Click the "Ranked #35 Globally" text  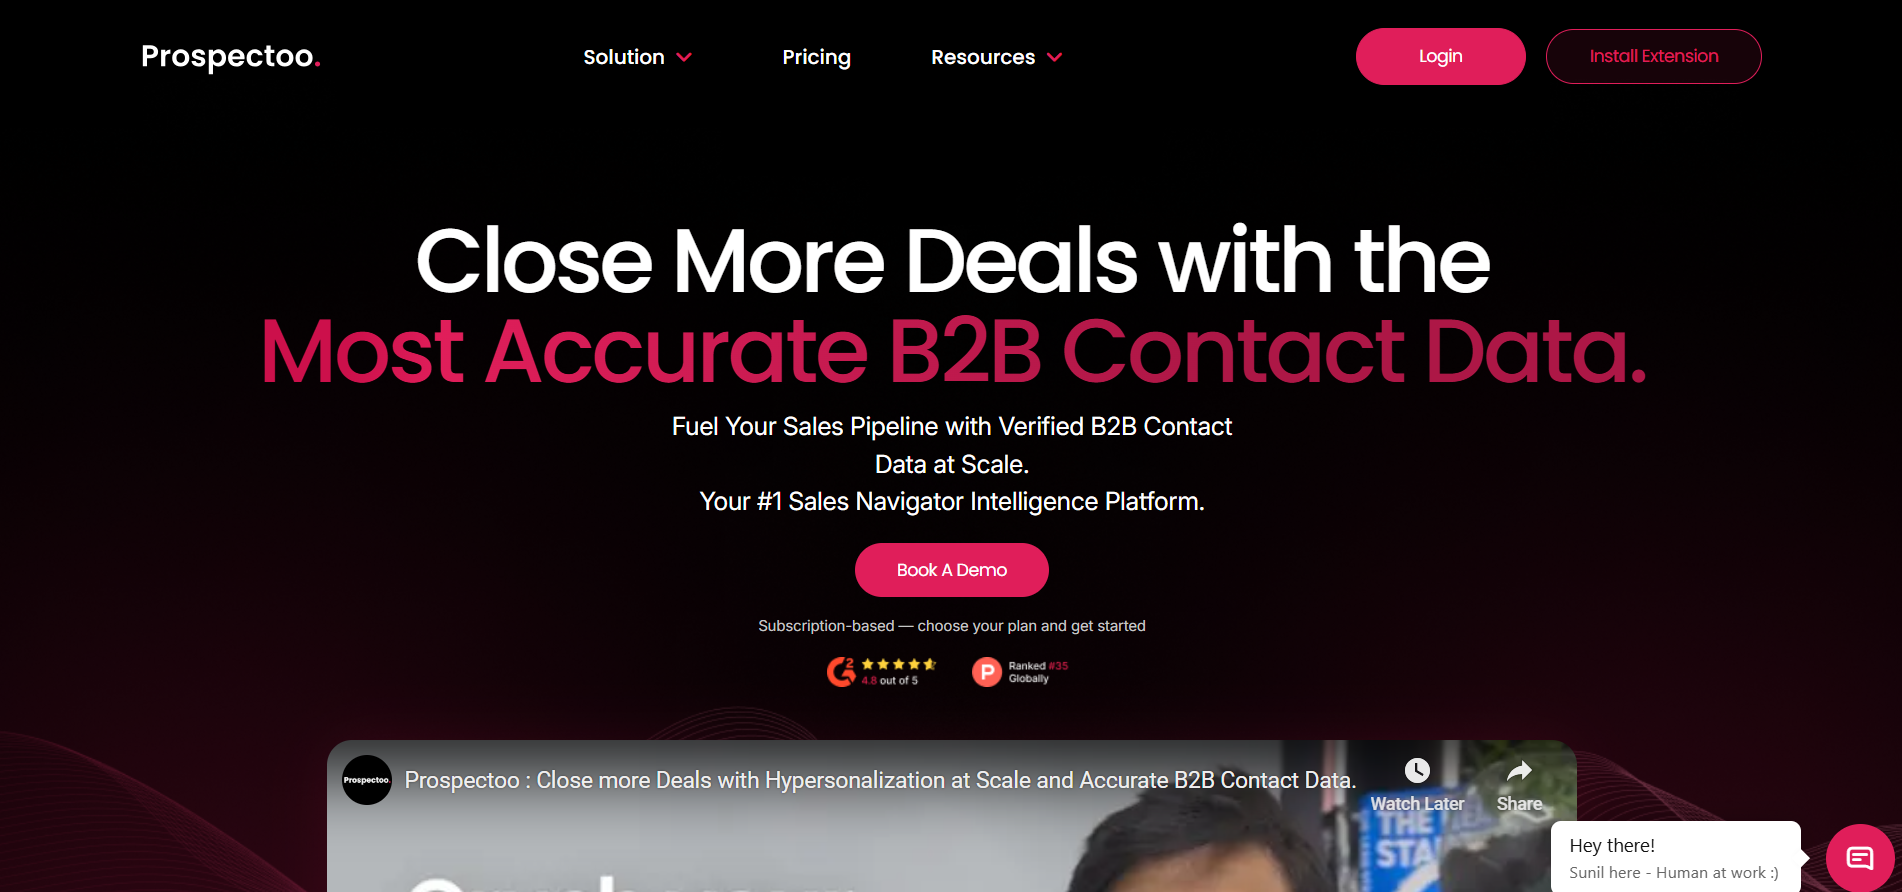(1038, 672)
